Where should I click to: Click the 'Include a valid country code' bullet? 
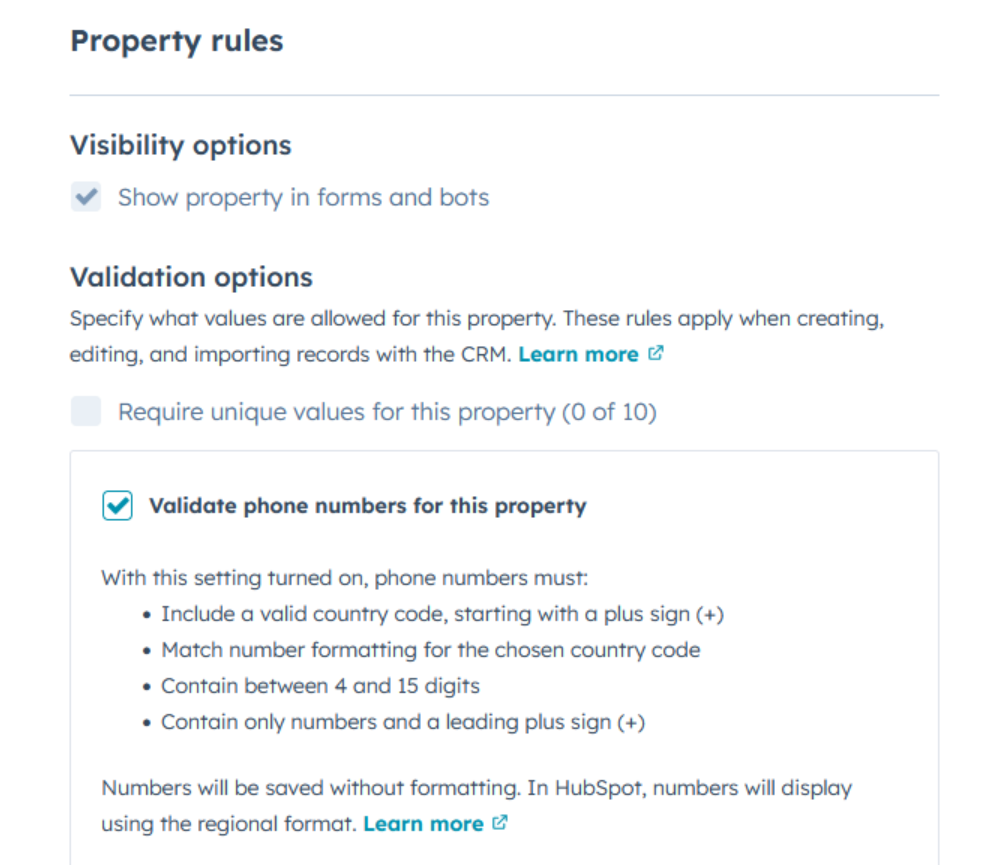[x=442, y=614]
